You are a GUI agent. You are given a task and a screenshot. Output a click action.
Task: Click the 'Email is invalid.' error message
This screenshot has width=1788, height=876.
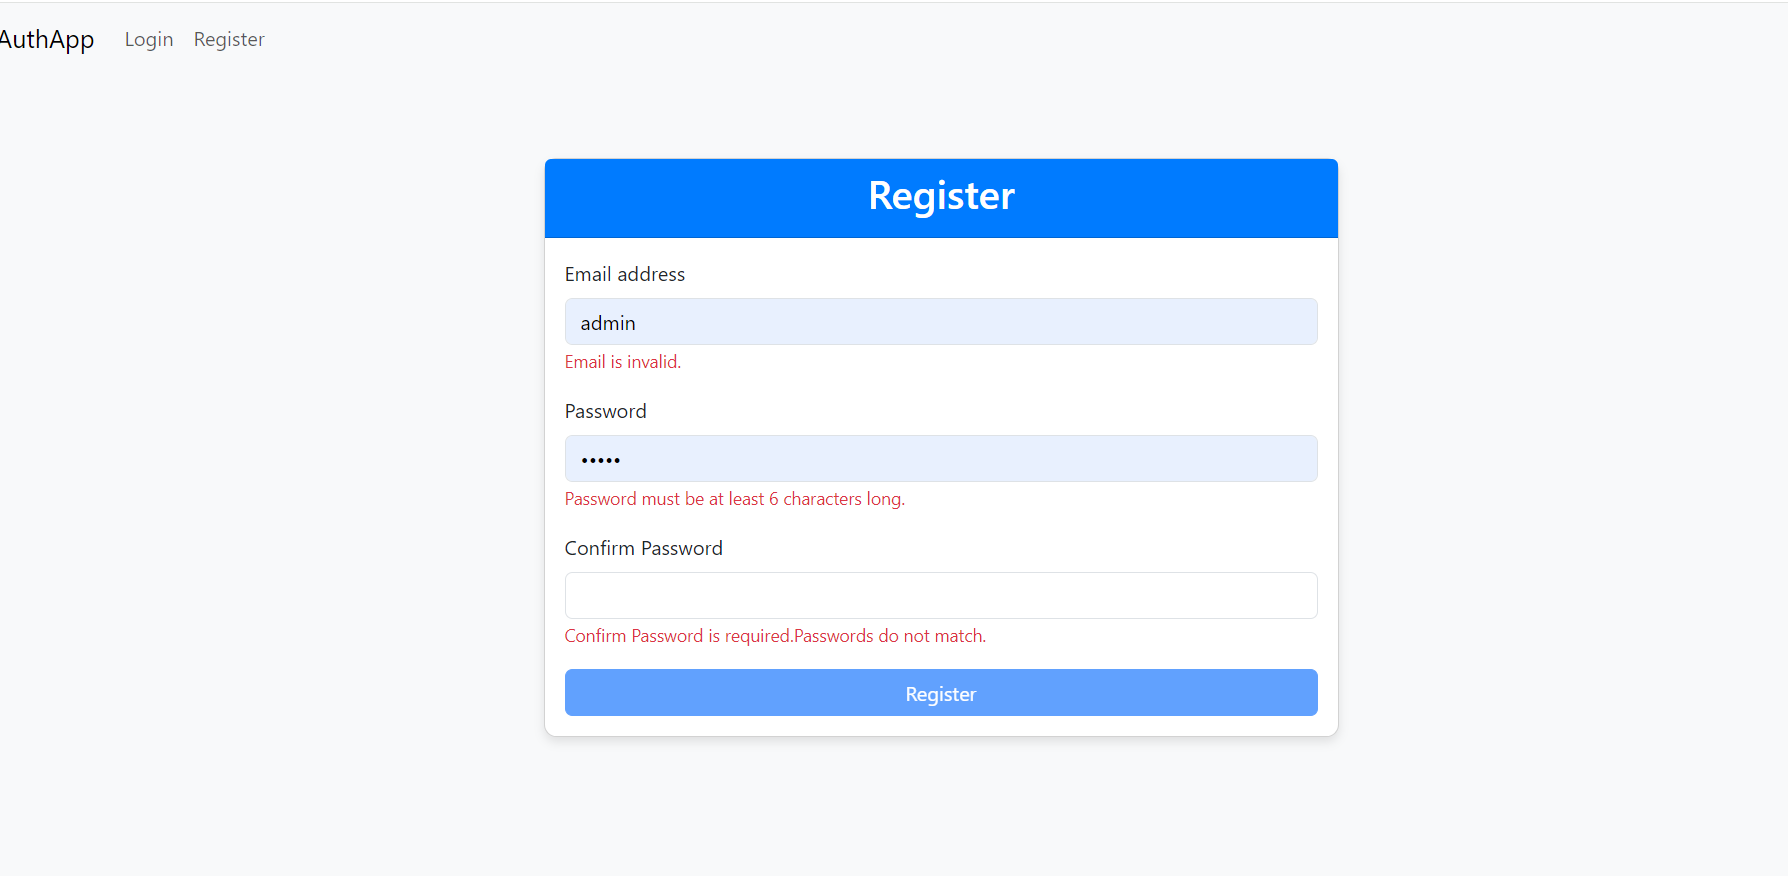point(623,362)
